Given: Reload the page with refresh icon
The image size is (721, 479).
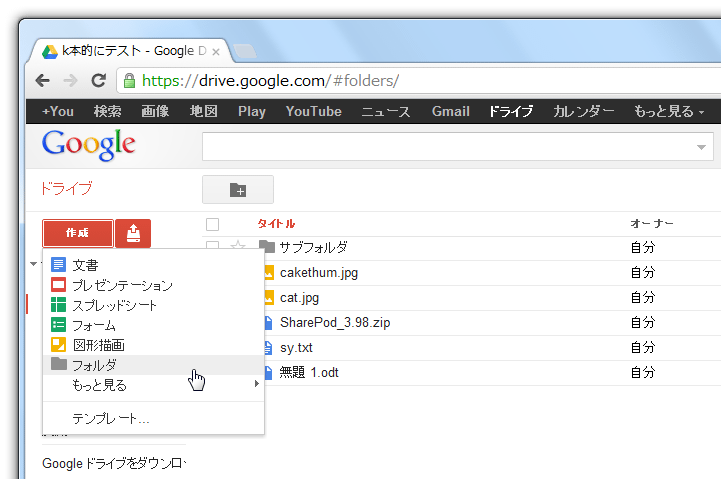Looking at the screenshot, I should (98, 80).
